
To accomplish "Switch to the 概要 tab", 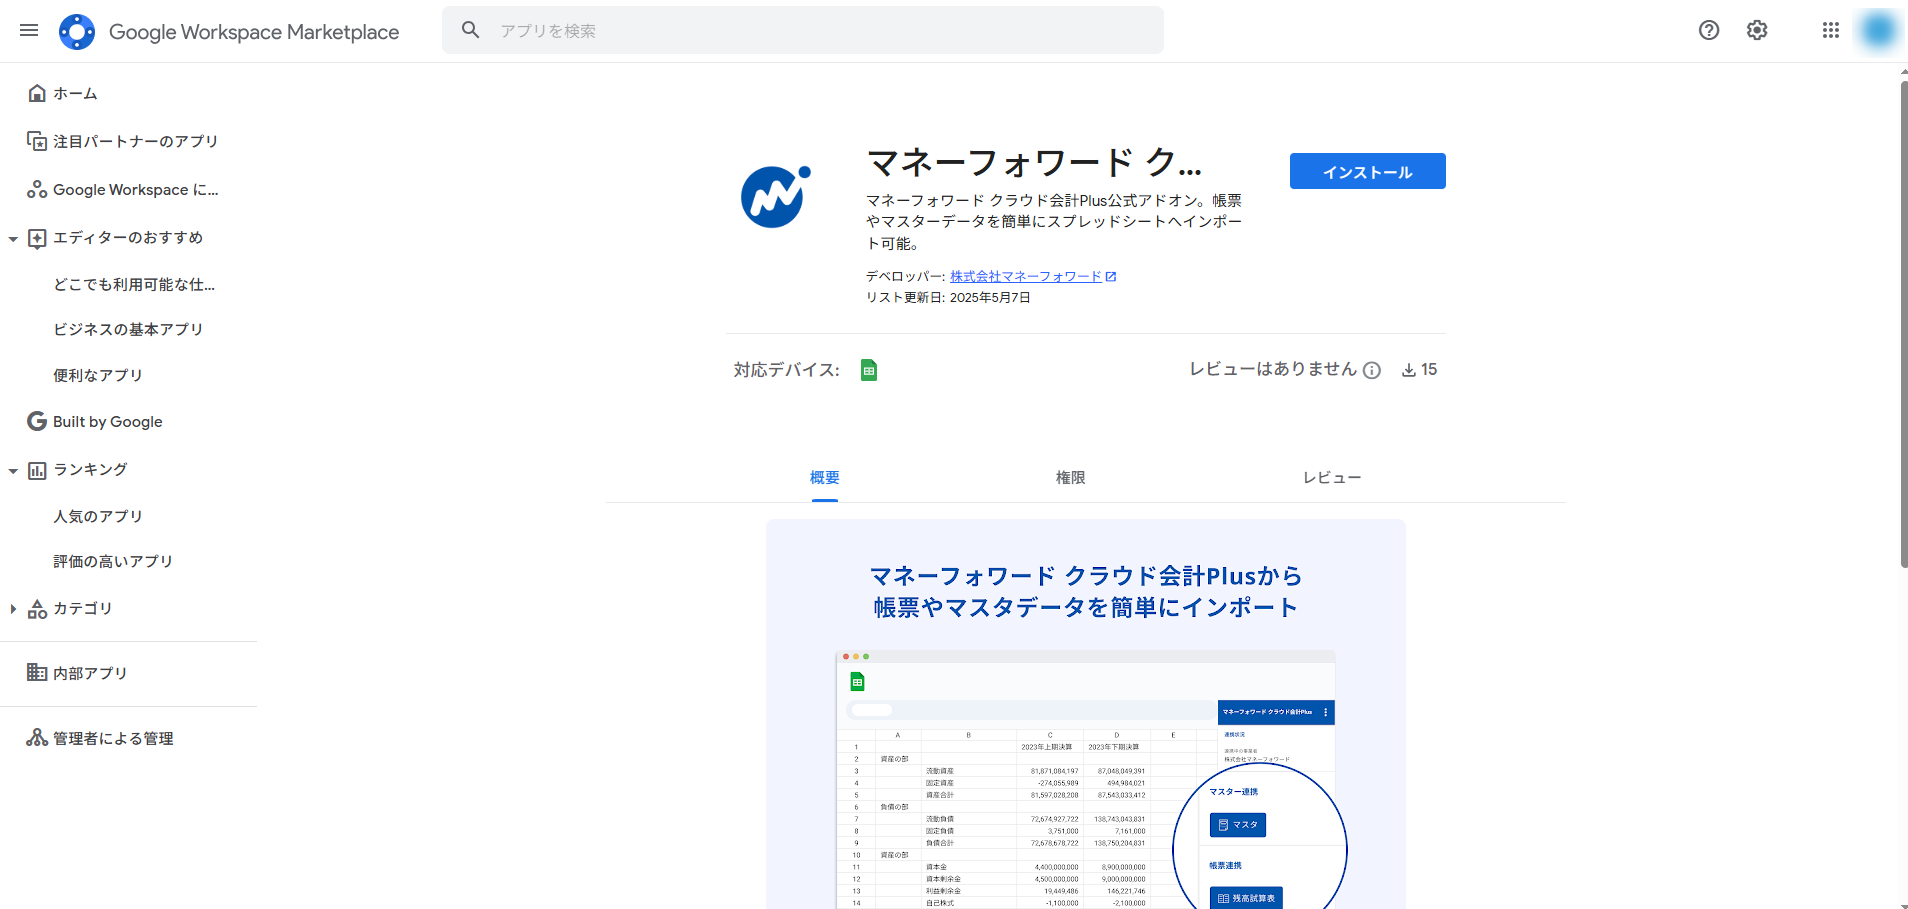I will [x=825, y=478].
